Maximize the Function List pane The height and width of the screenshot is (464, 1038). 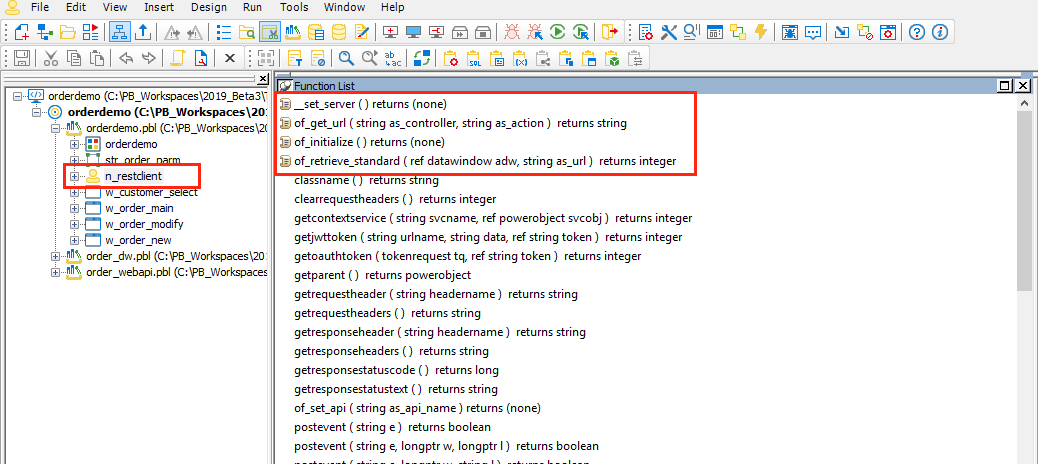point(1006,86)
